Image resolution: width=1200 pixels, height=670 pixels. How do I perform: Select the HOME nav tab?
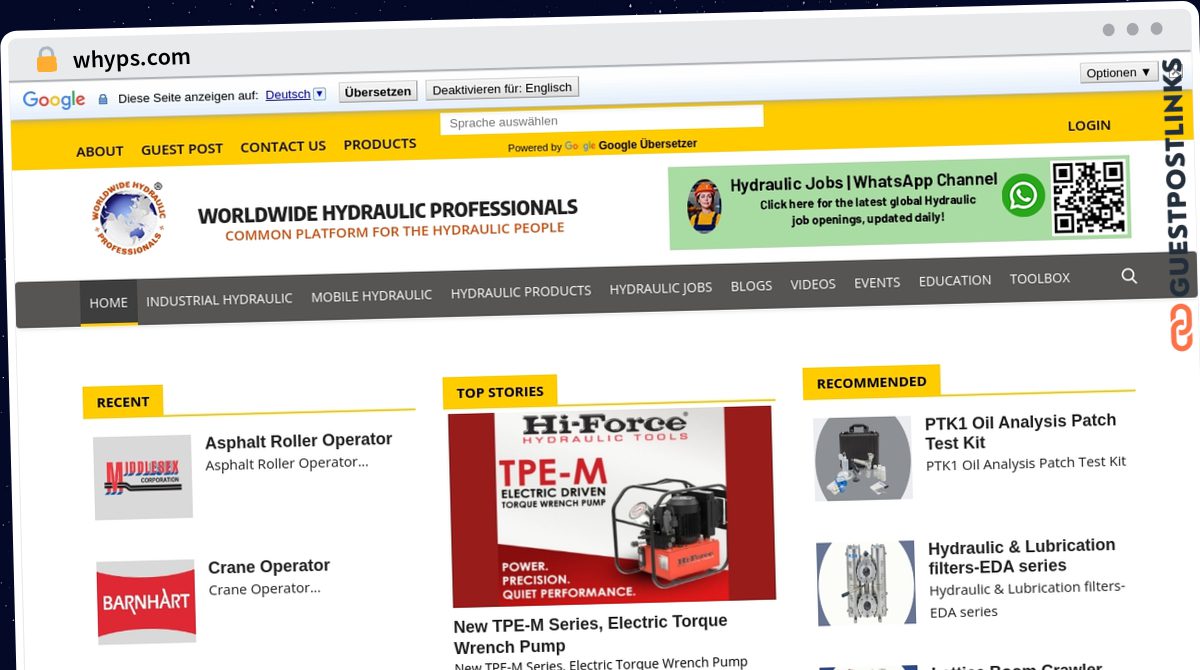point(109,302)
